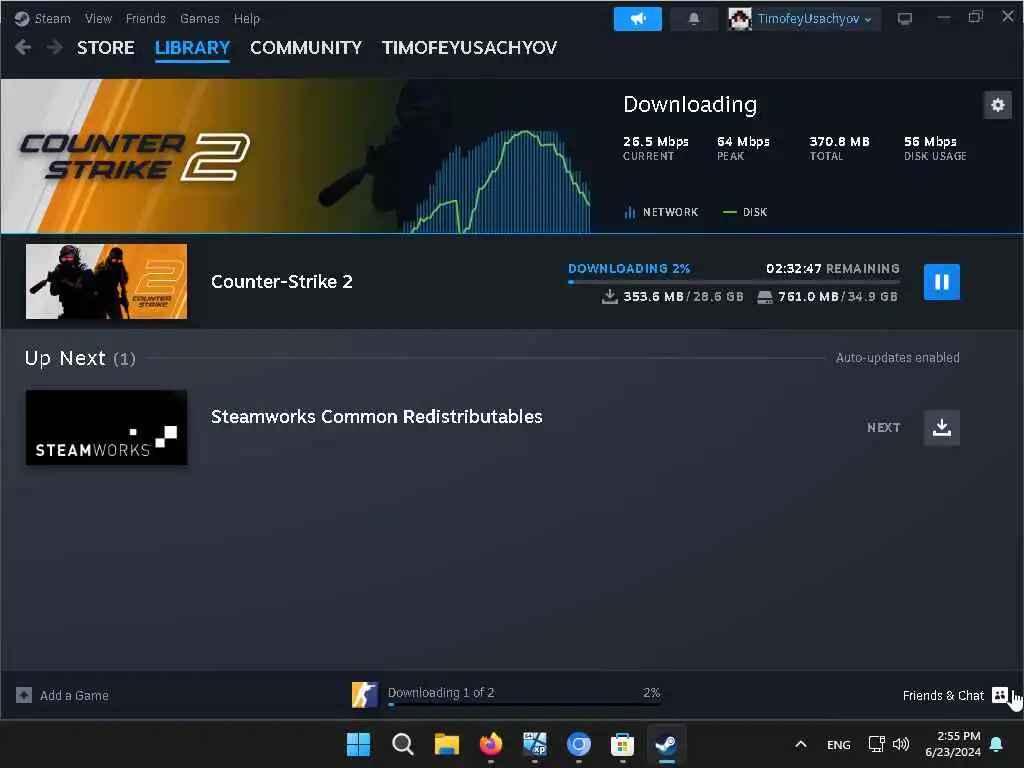Open the Friends menu
The height and width of the screenshot is (768, 1024).
coord(145,18)
